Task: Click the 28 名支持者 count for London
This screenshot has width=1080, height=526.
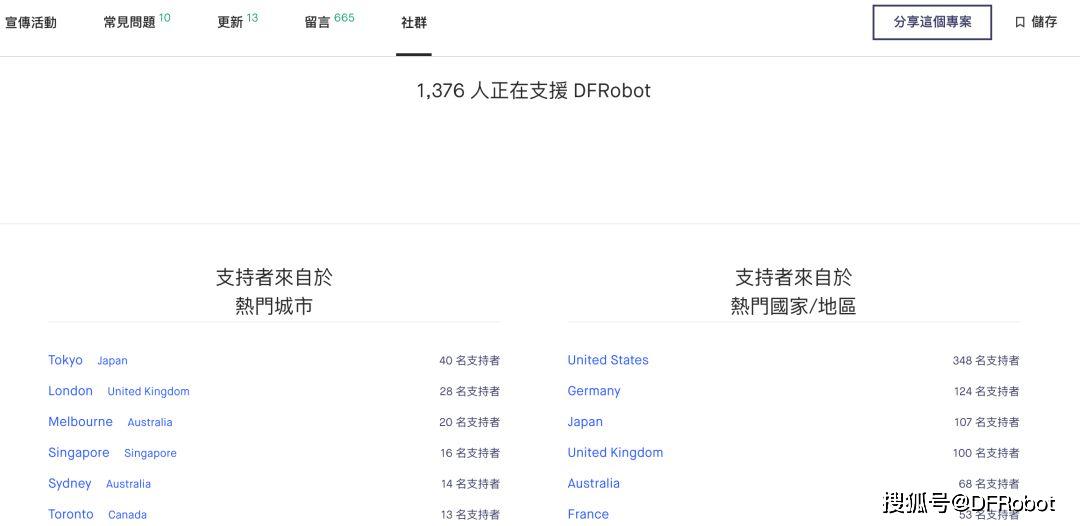Action: point(470,392)
